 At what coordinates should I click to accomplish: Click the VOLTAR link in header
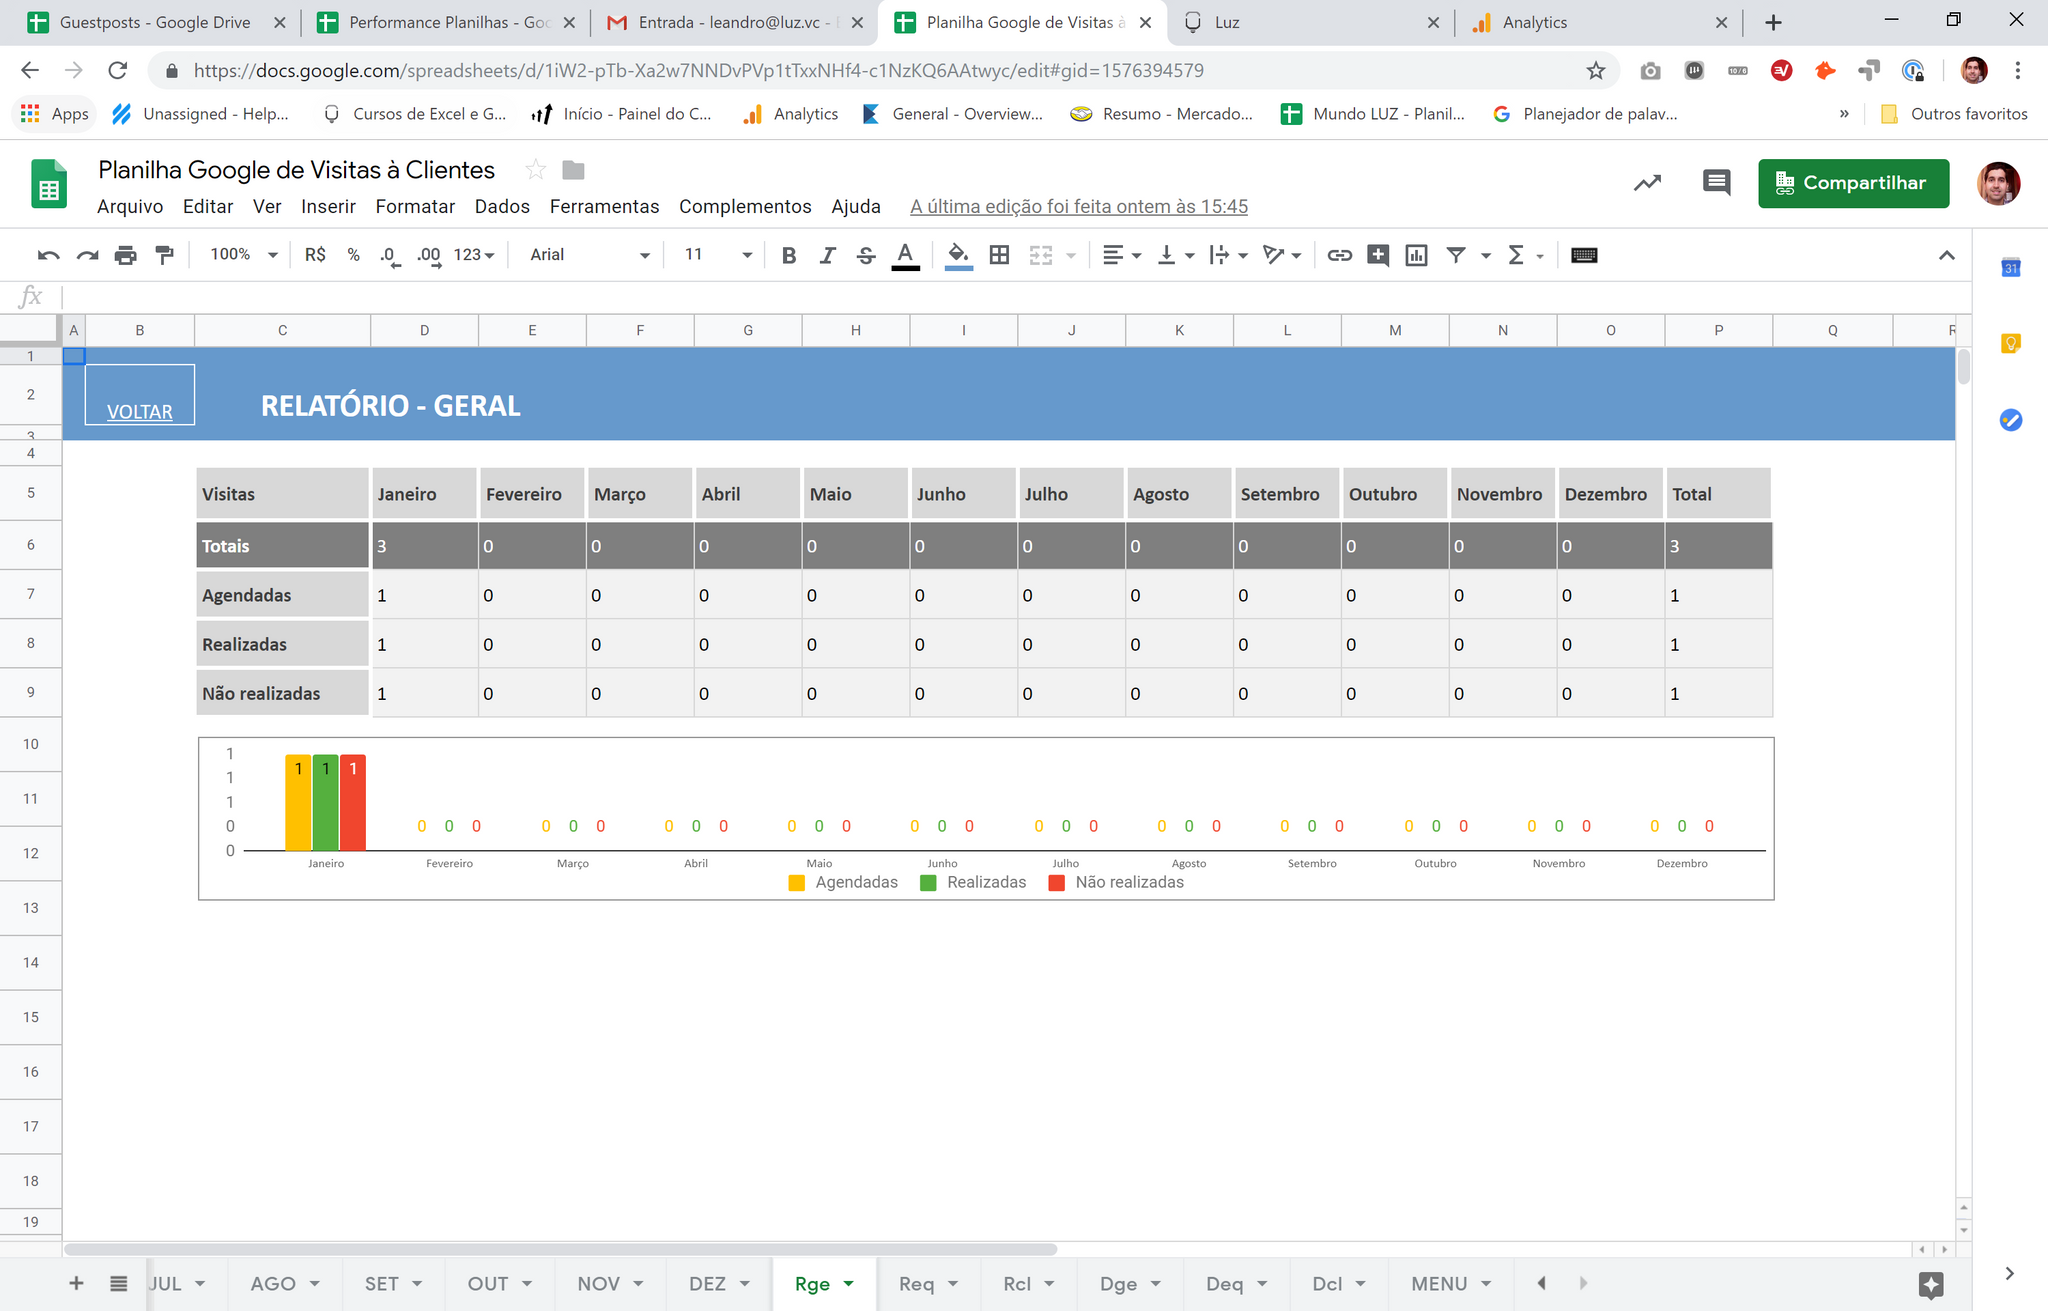tap(140, 412)
